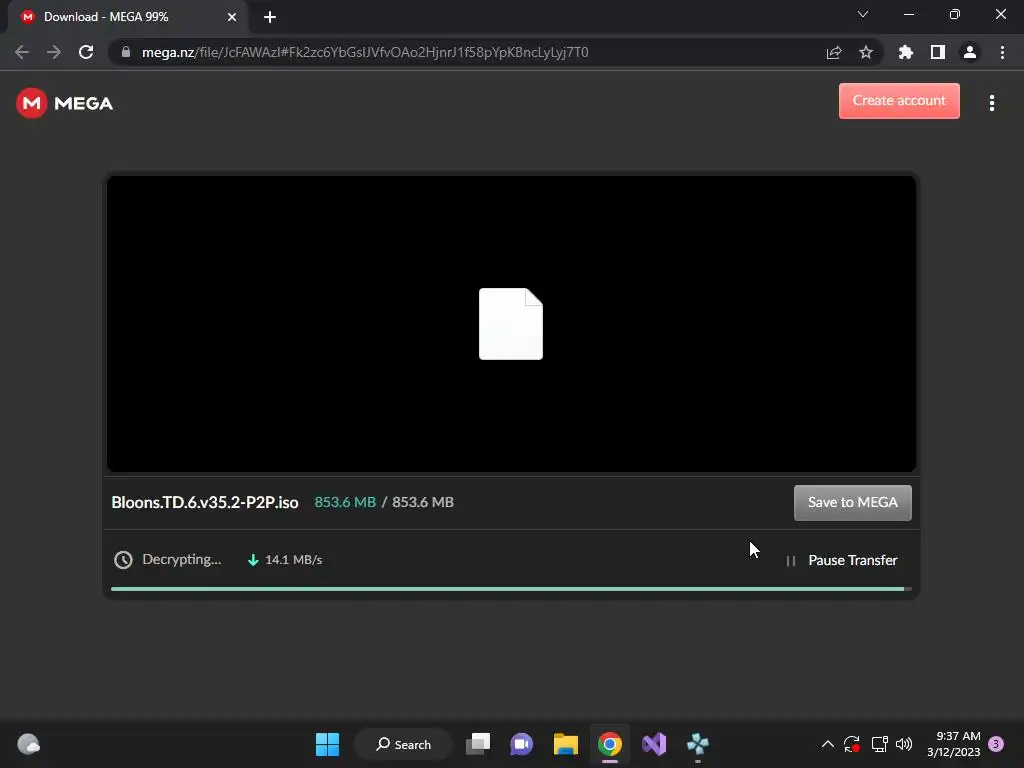Bookmark the page with the star icon
Screen dimensions: 1024x768
pos(866,52)
